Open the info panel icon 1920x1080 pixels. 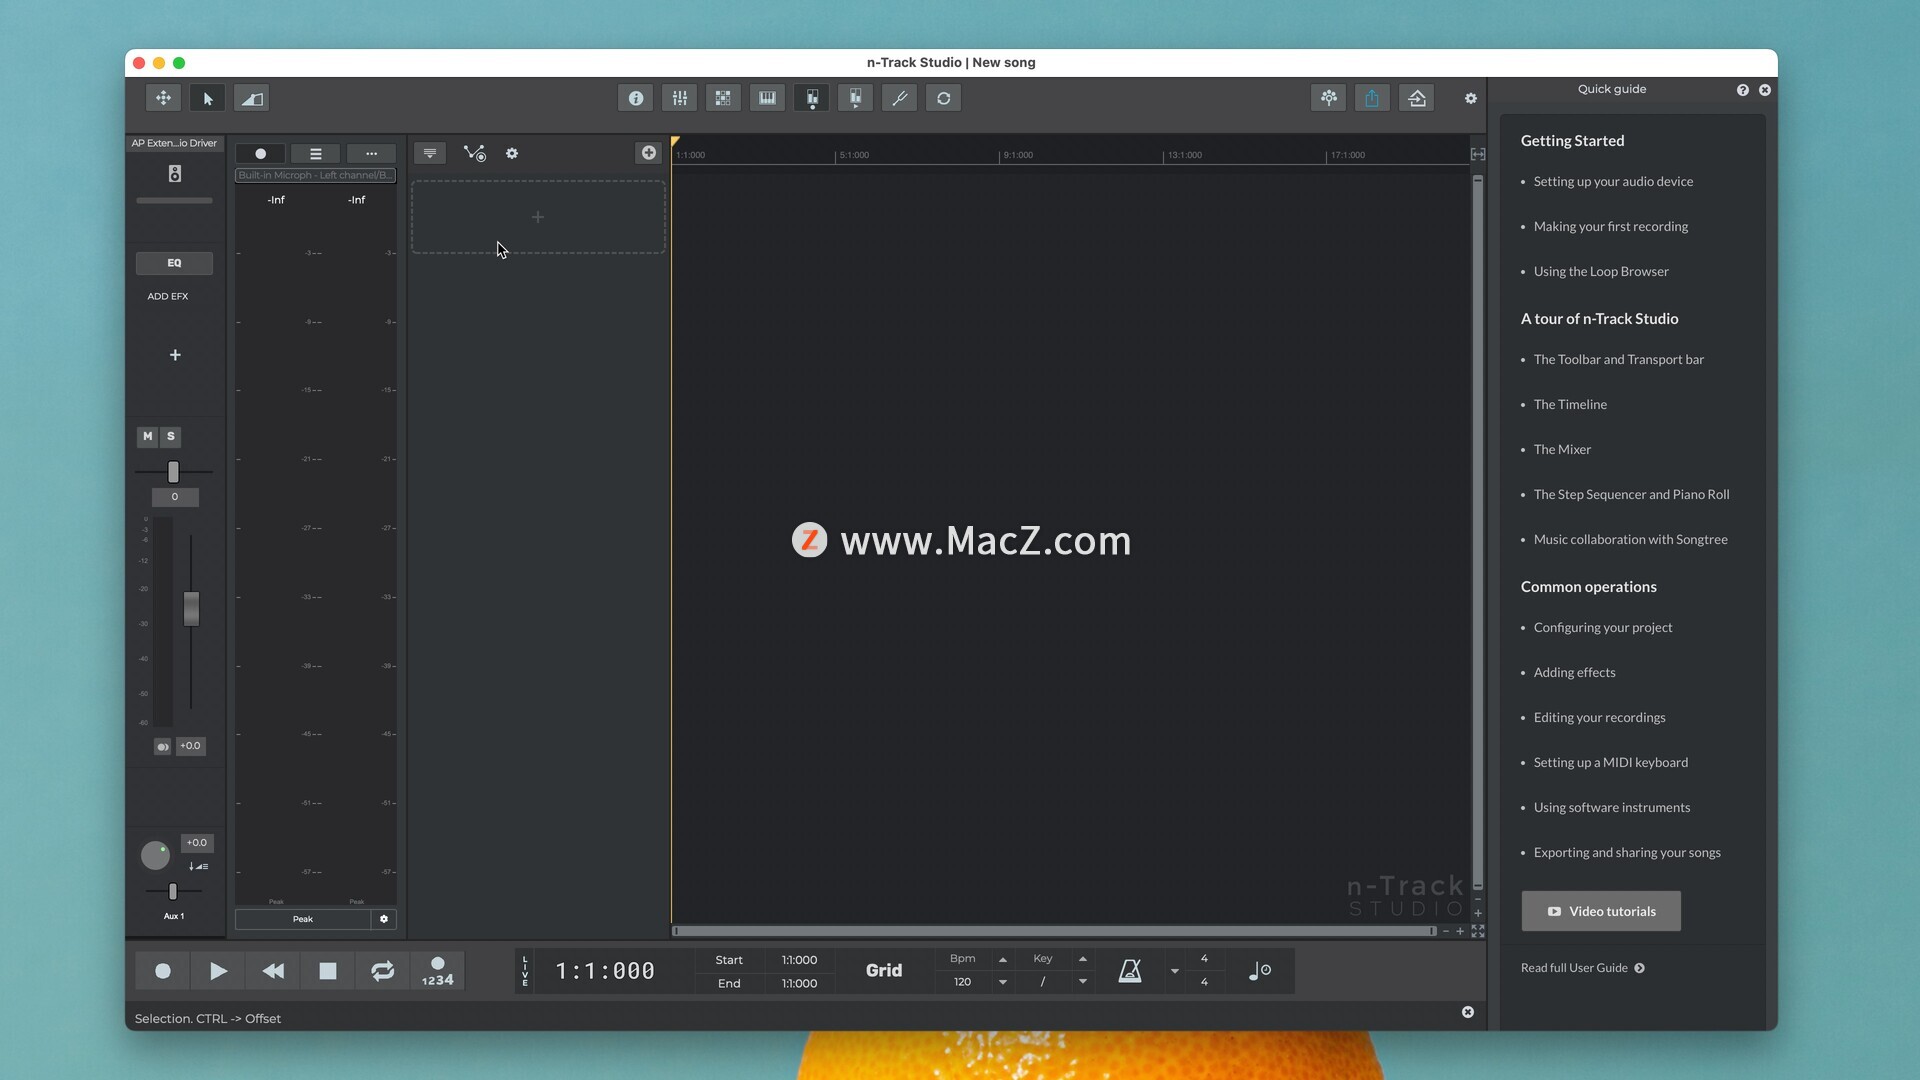(636, 98)
